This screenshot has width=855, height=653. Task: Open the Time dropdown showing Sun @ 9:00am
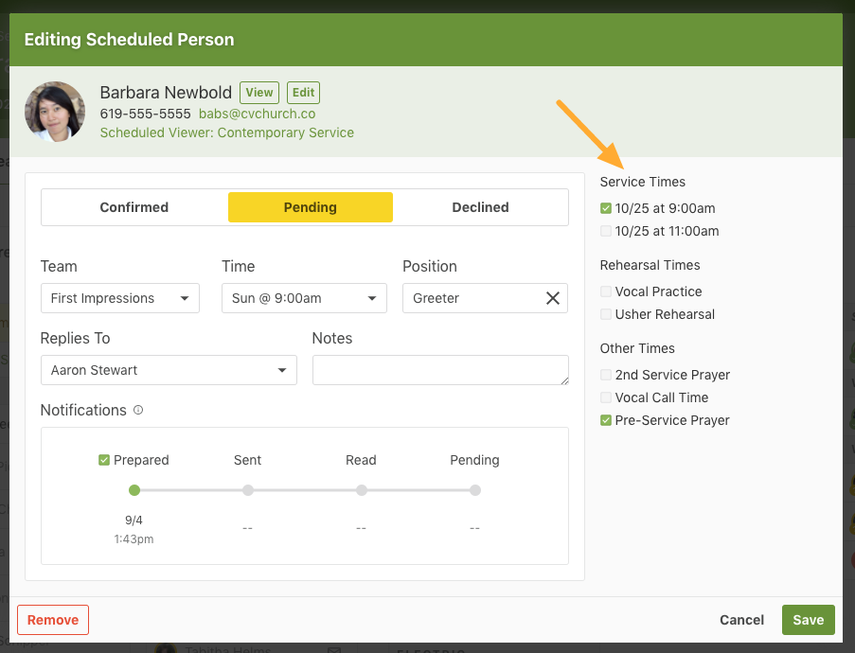tap(304, 298)
